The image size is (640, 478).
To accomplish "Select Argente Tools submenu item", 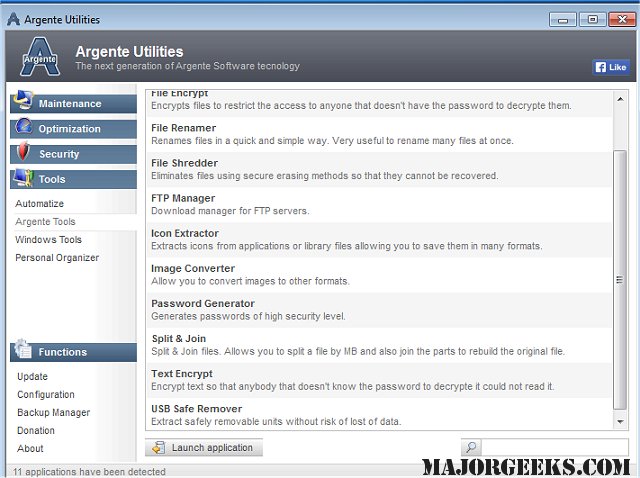I will click(x=45, y=222).
